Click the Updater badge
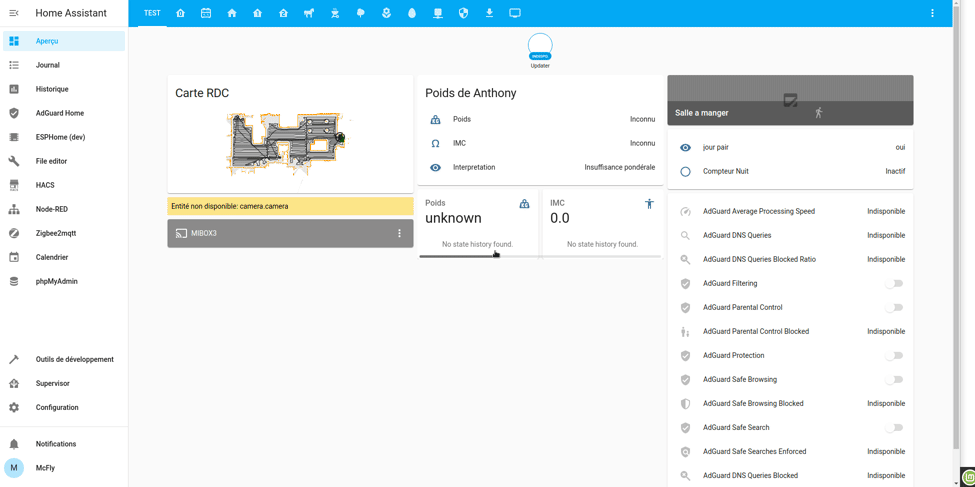This screenshot has width=975, height=487. click(540, 50)
